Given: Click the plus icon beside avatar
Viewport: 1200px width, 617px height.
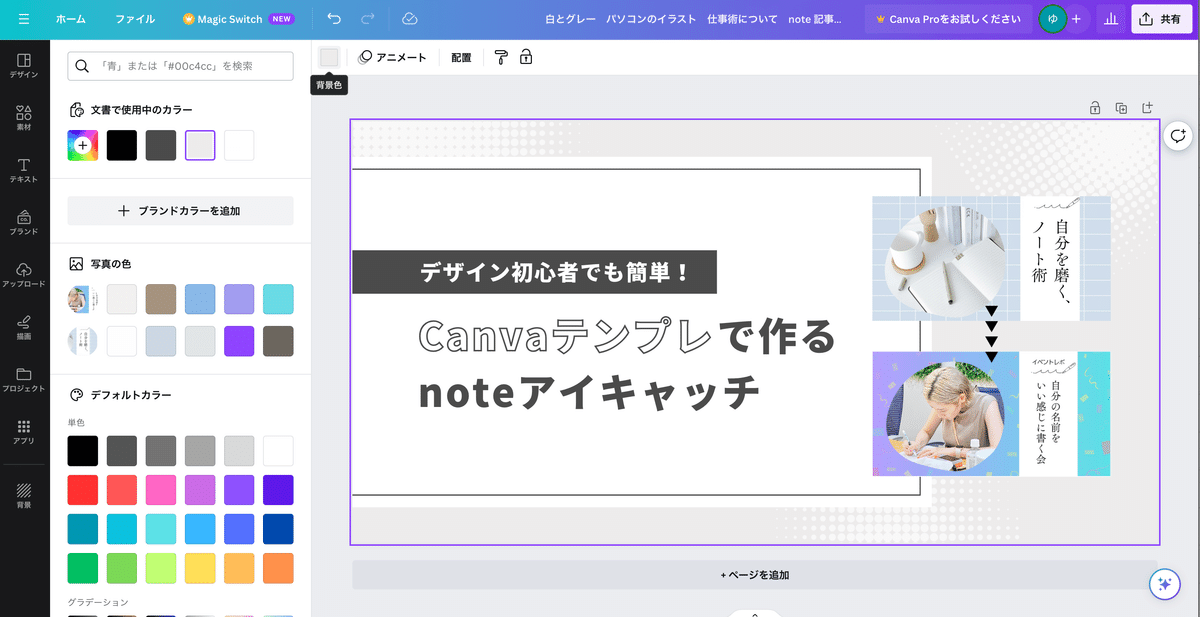Looking at the screenshot, I should click(1076, 19).
